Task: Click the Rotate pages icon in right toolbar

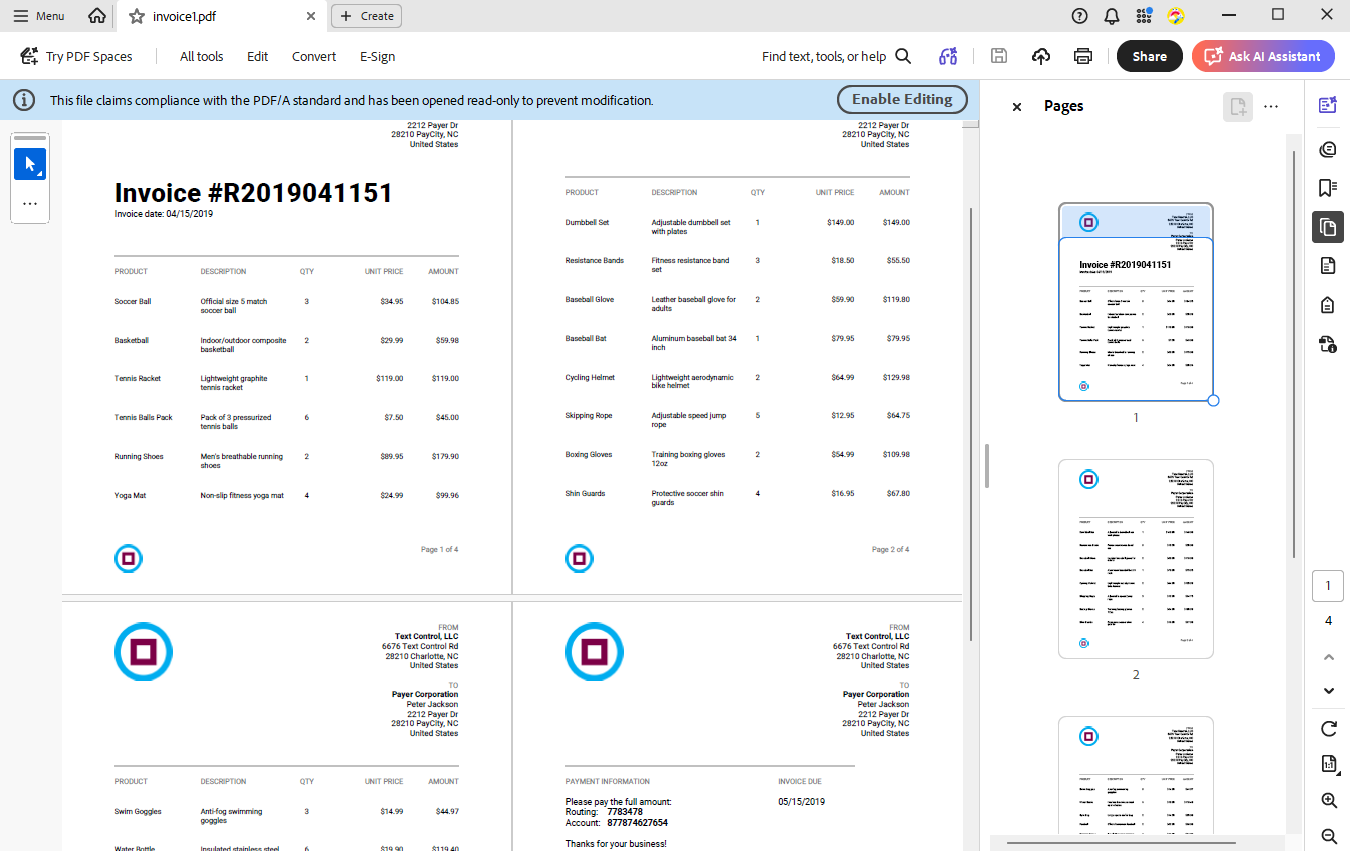Action: click(x=1328, y=729)
